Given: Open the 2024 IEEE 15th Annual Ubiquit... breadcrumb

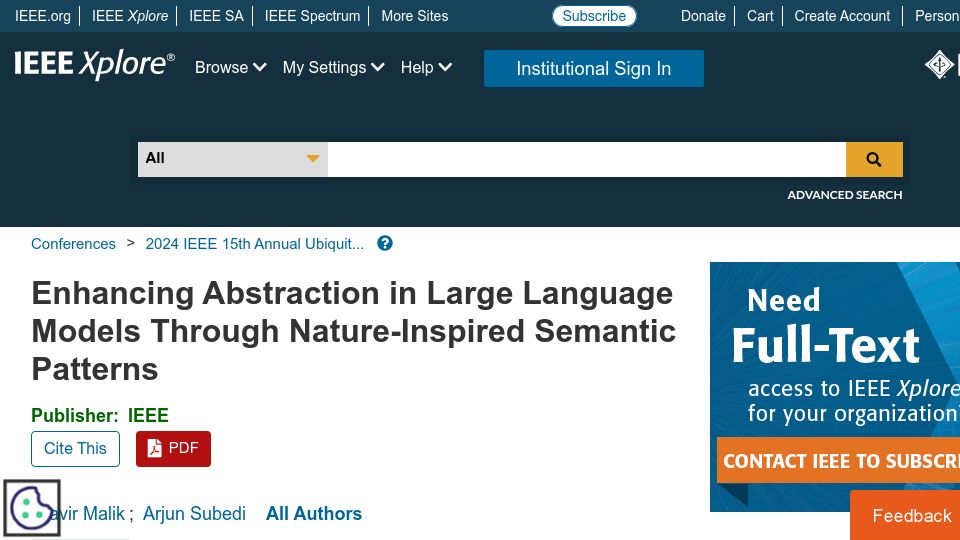Looking at the screenshot, I should click(x=255, y=244).
